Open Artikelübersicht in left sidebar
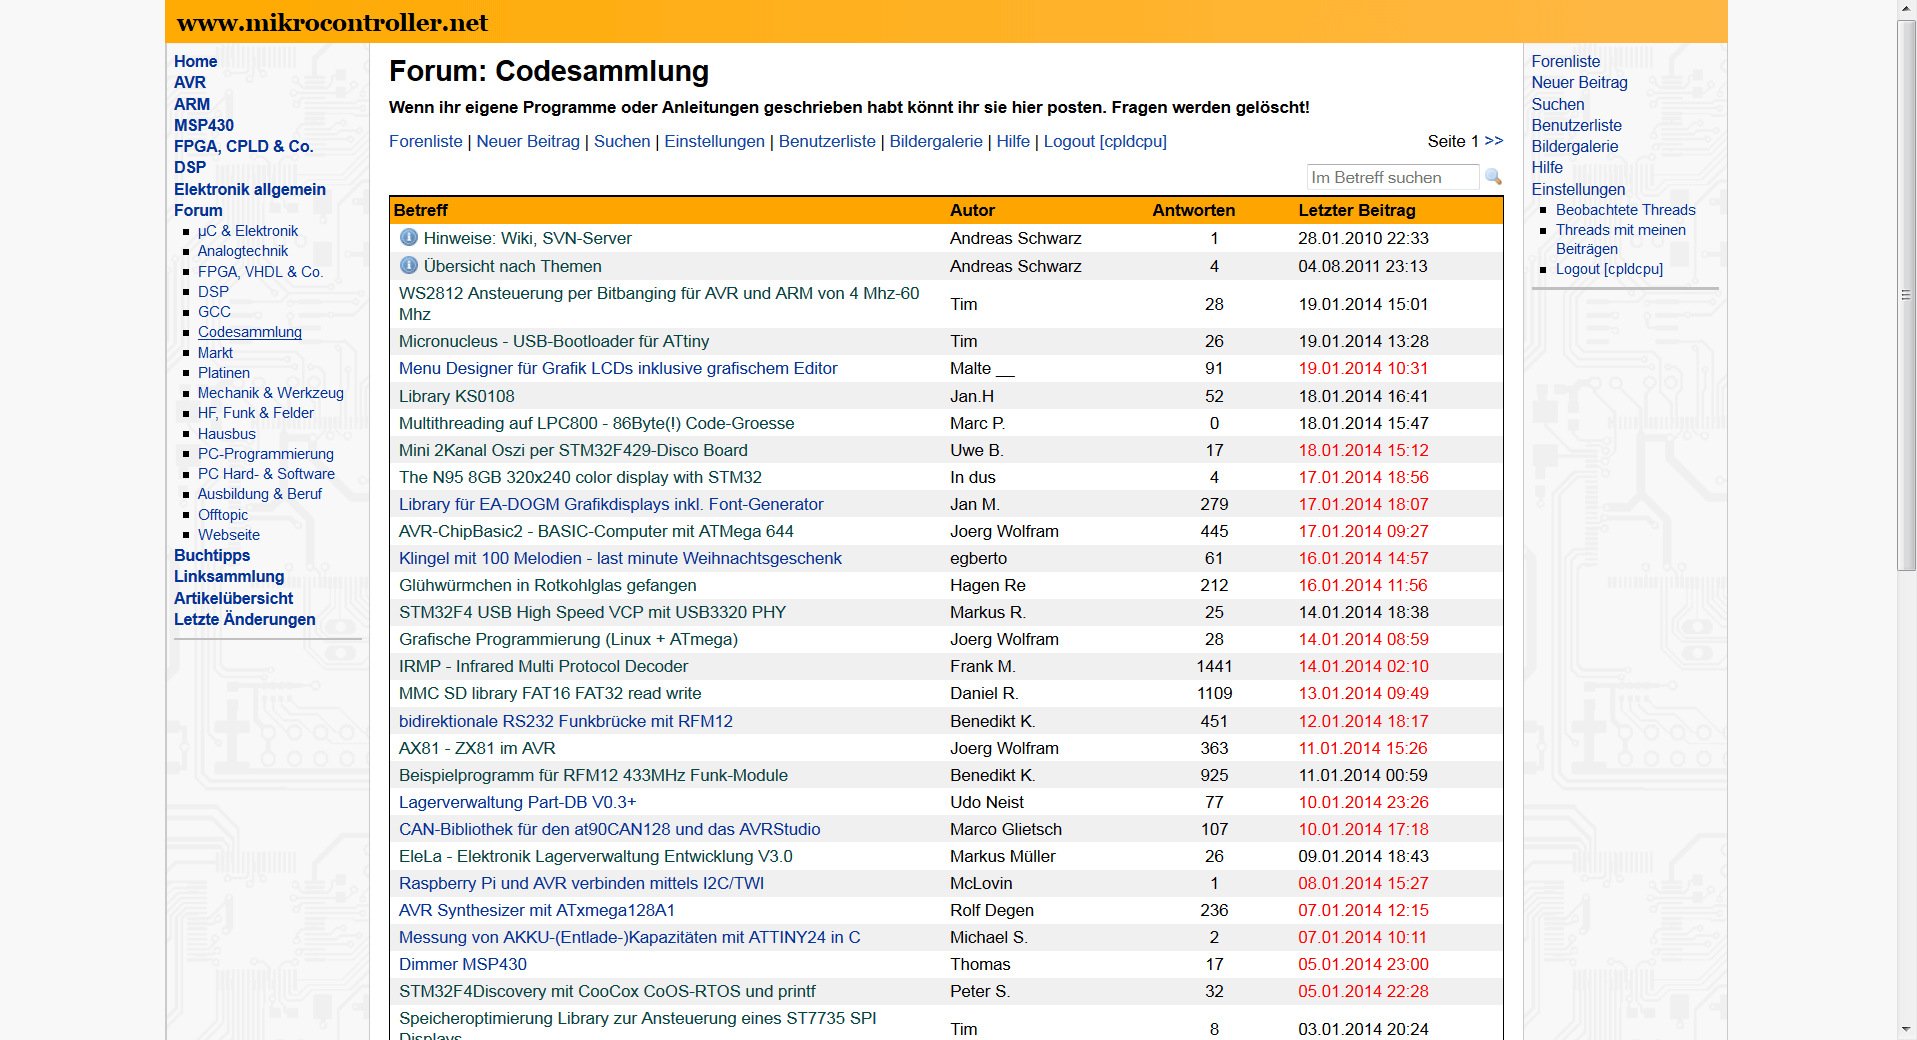Image resolution: width=1917 pixels, height=1040 pixels. 234,598
